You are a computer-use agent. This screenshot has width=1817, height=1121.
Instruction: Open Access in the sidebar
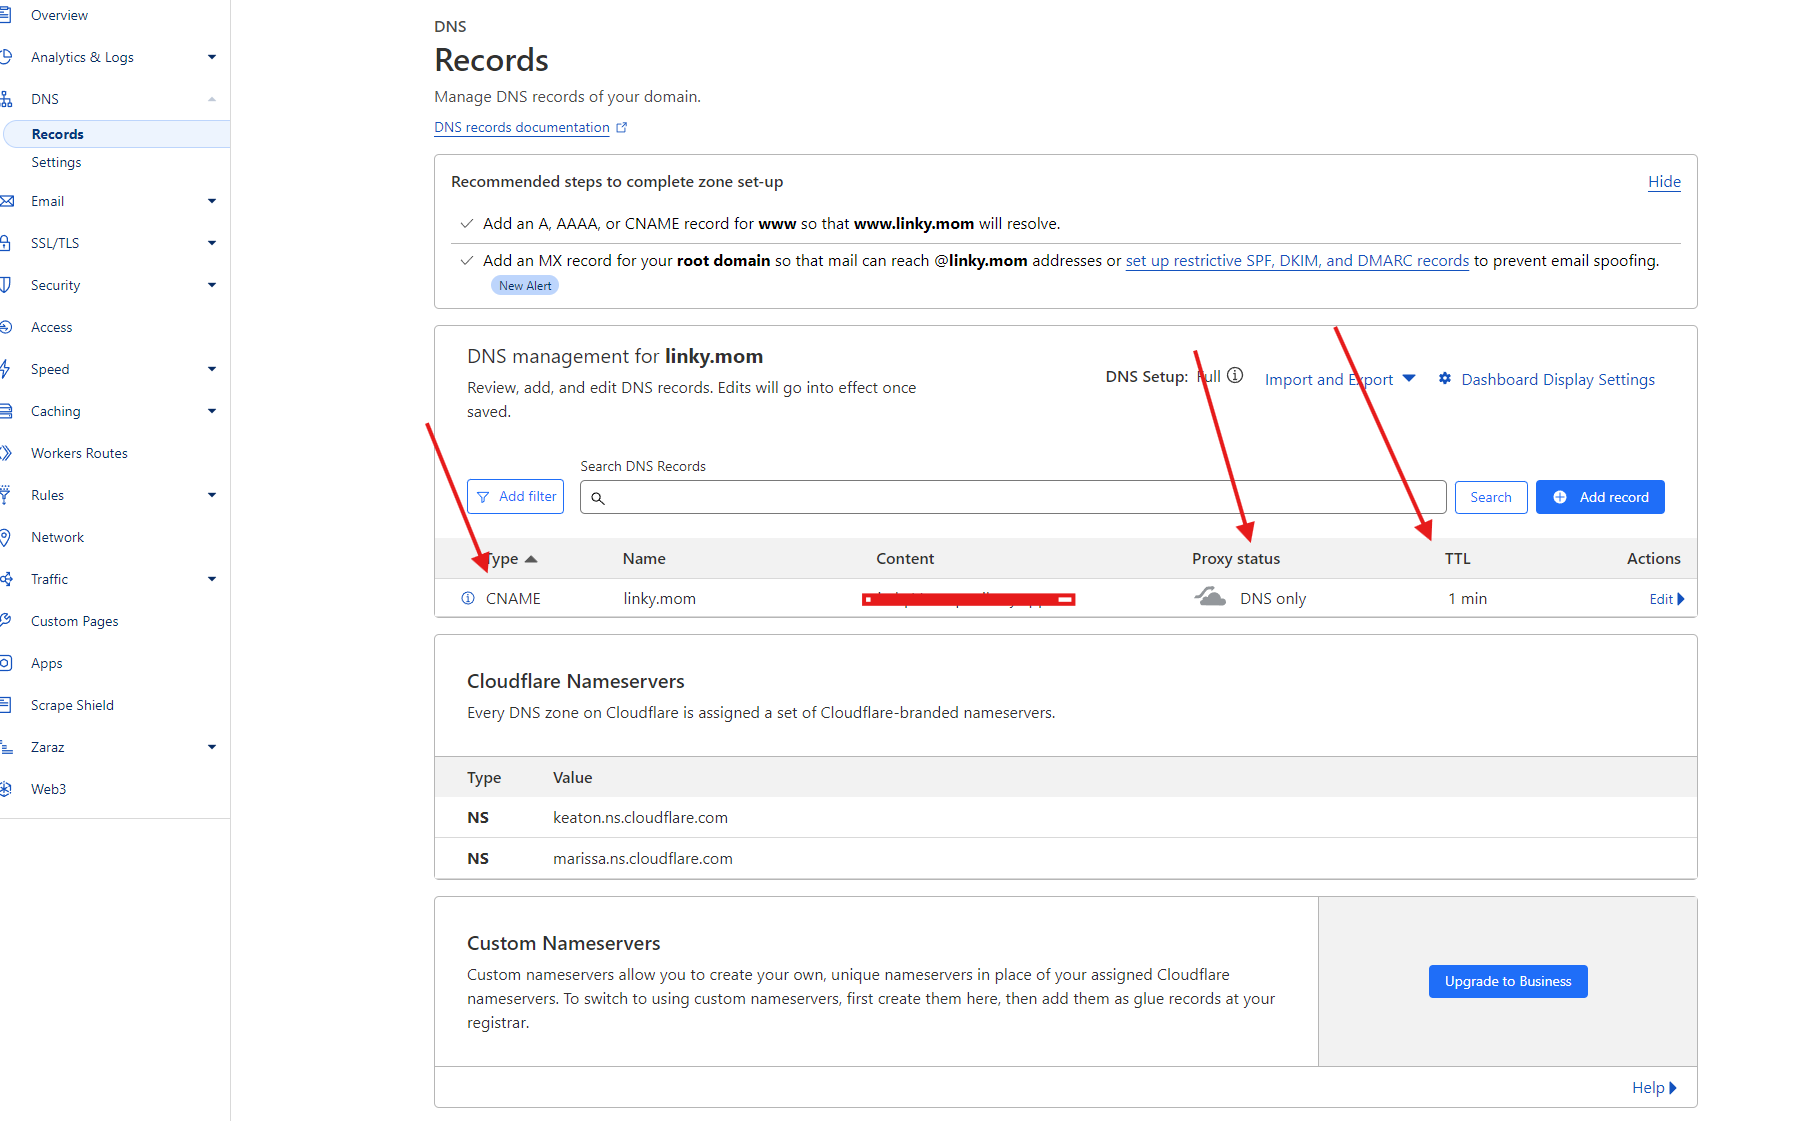point(51,327)
